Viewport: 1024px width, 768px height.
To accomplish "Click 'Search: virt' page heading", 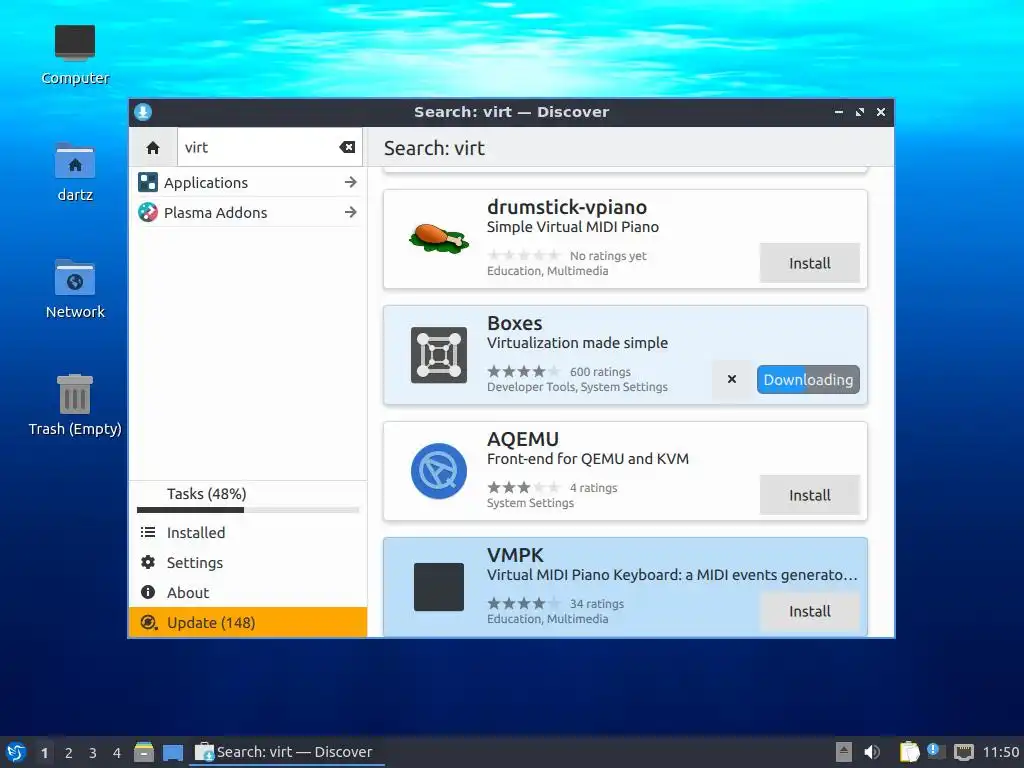I will 434,148.
